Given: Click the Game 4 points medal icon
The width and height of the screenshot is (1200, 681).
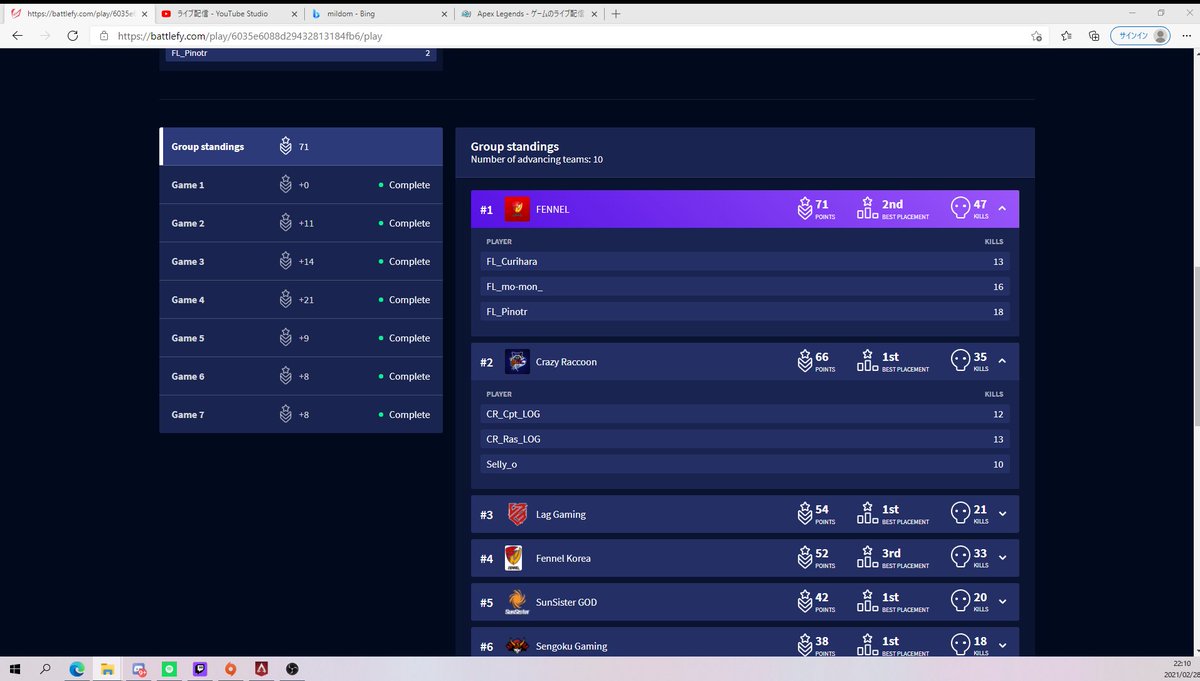Looking at the screenshot, I should 286,299.
